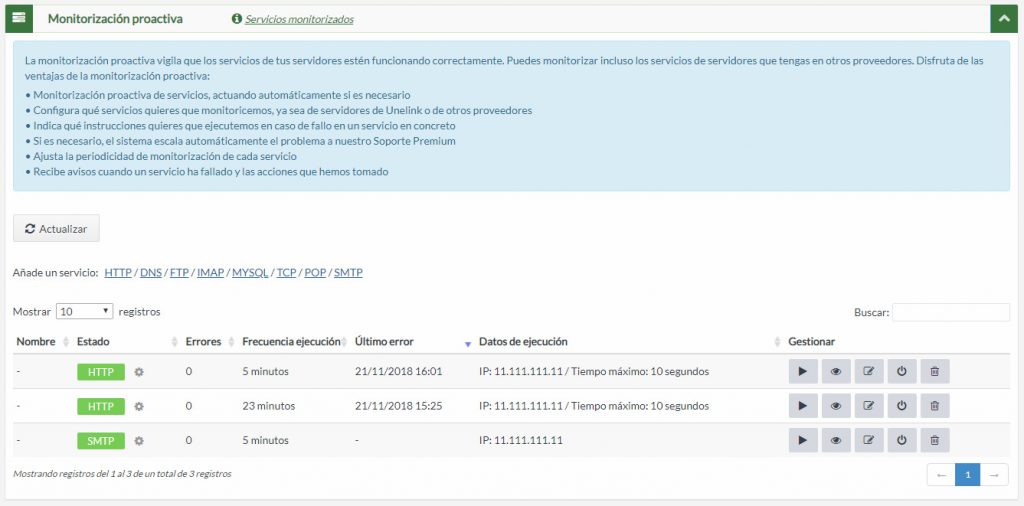The height and width of the screenshot is (506, 1024).
Task: Click the '21/11/2018 16:01' last error cell
Action: 398,372
